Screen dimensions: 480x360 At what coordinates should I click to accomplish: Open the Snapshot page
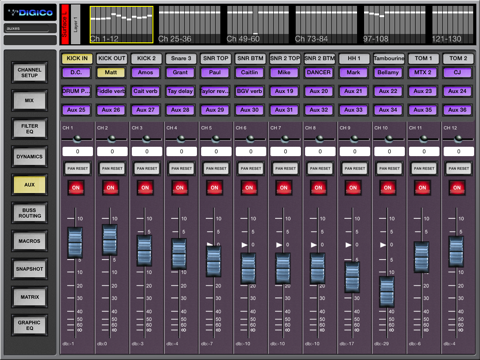30,269
